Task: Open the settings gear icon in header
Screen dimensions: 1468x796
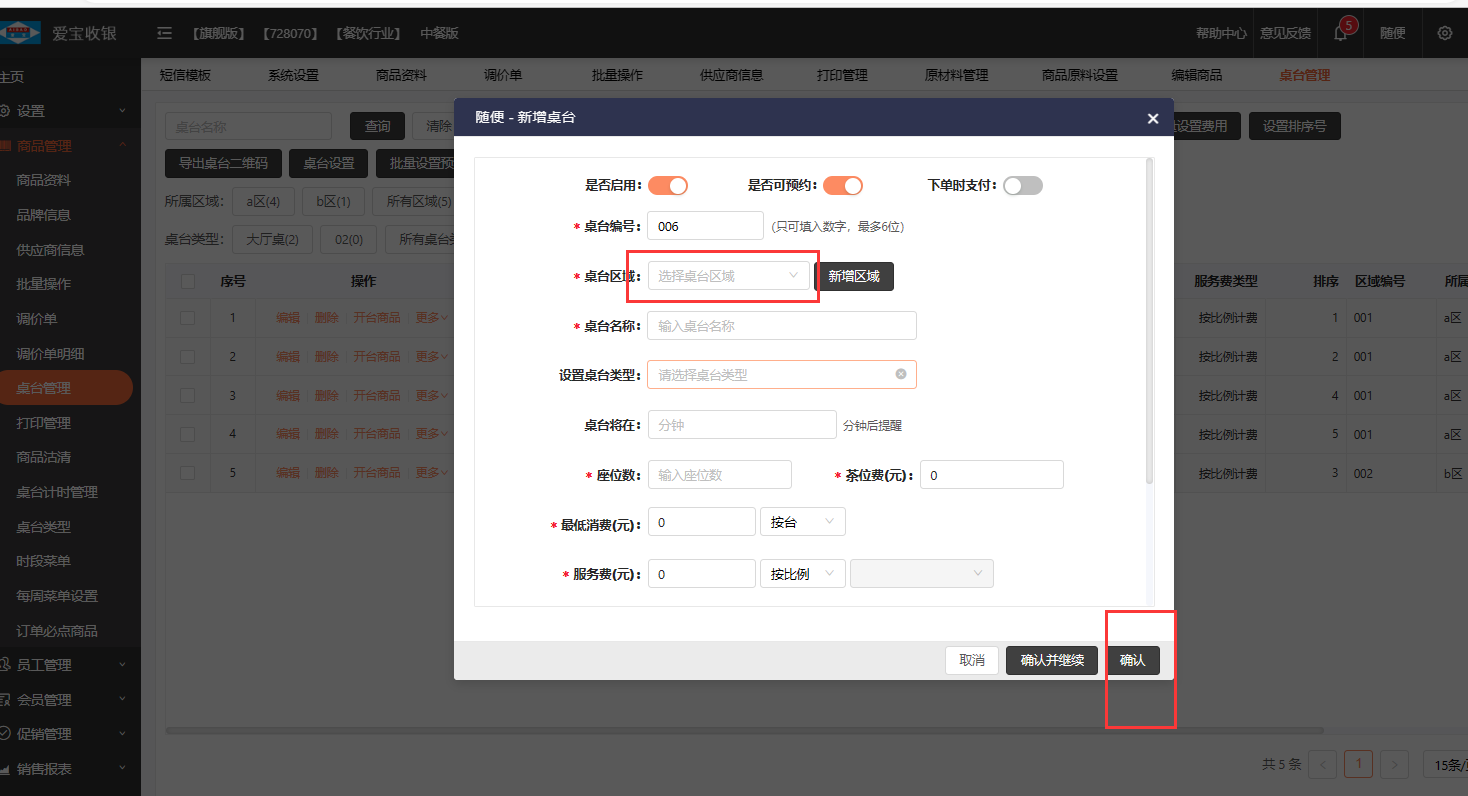Action: click(1444, 33)
